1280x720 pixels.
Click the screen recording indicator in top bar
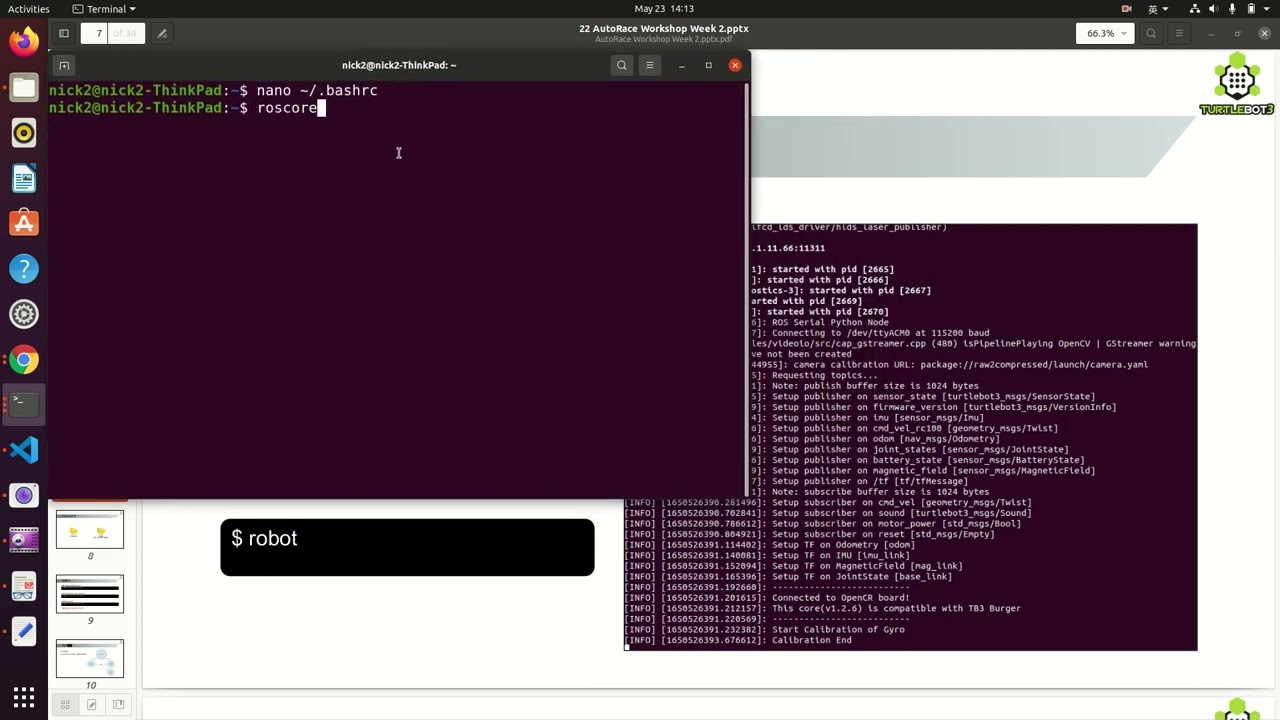tap(1126, 9)
